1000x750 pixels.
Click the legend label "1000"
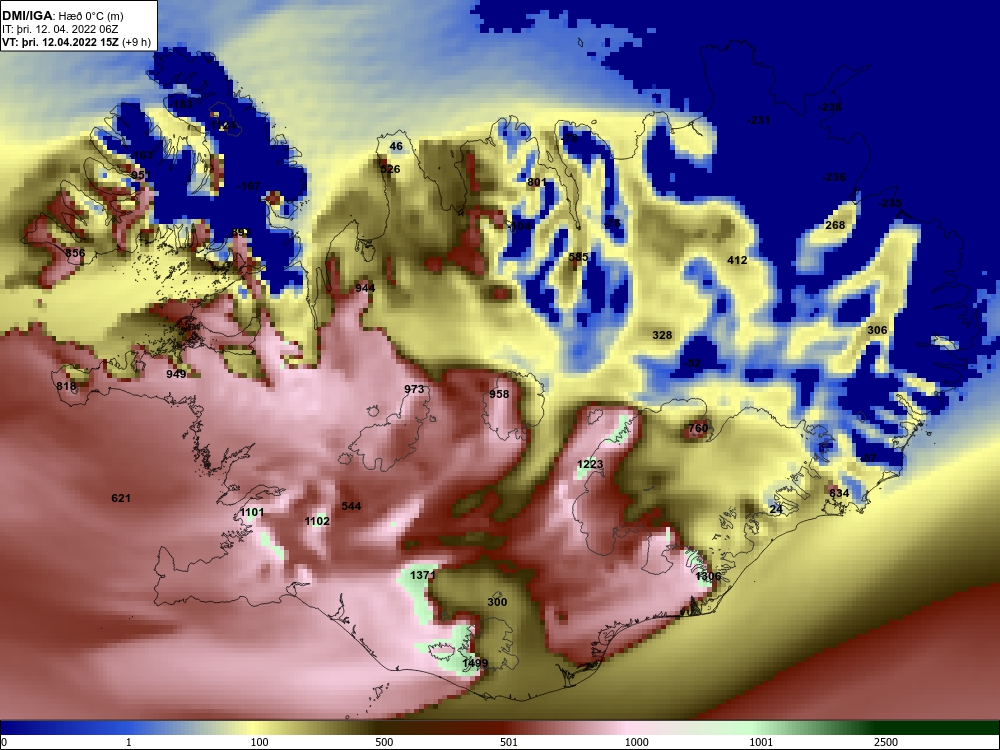click(637, 742)
